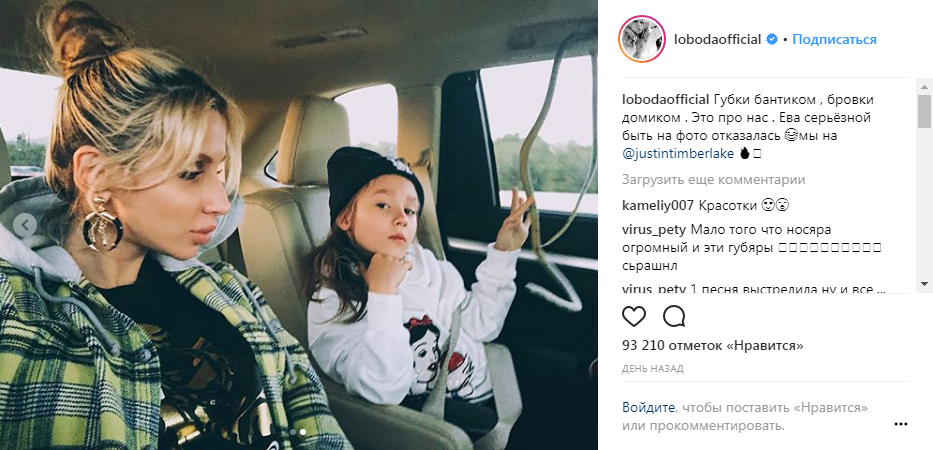Open the three-dots more options menu
Image resolution: width=933 pixels, height=450 pixels.
(900, 424)
